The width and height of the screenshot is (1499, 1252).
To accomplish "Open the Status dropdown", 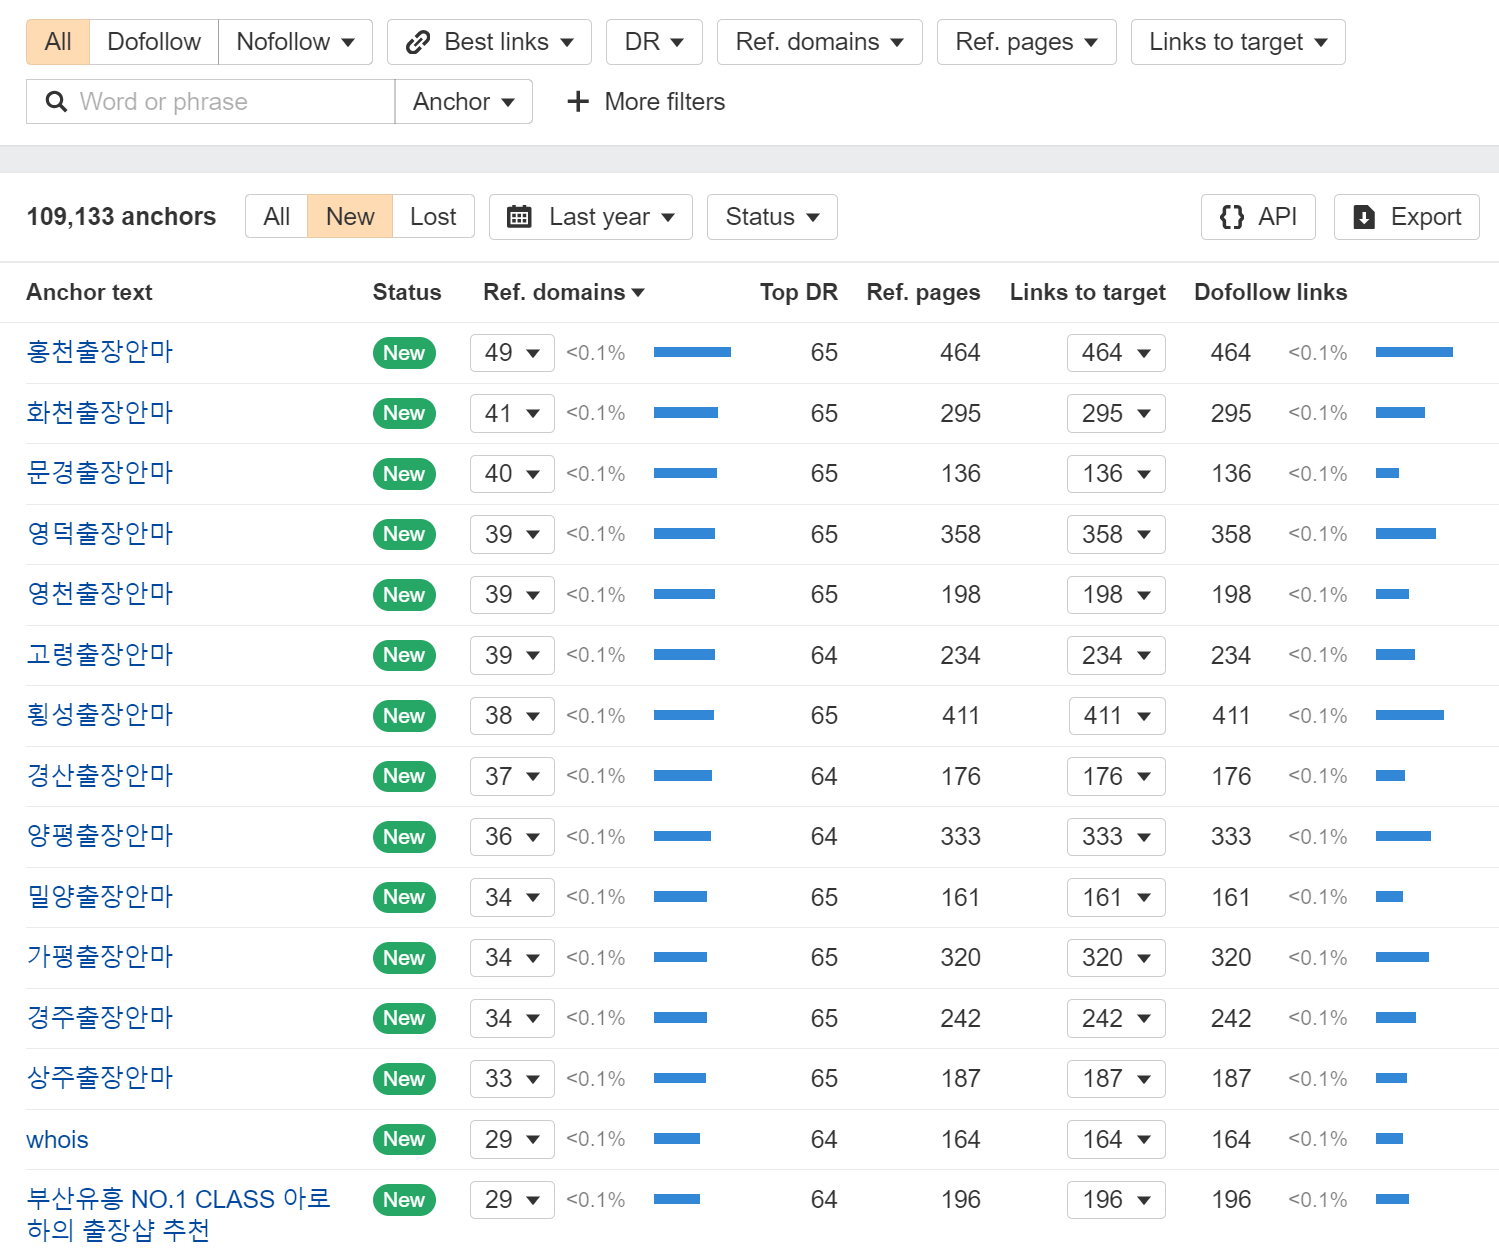I will (x=771, y=216).
